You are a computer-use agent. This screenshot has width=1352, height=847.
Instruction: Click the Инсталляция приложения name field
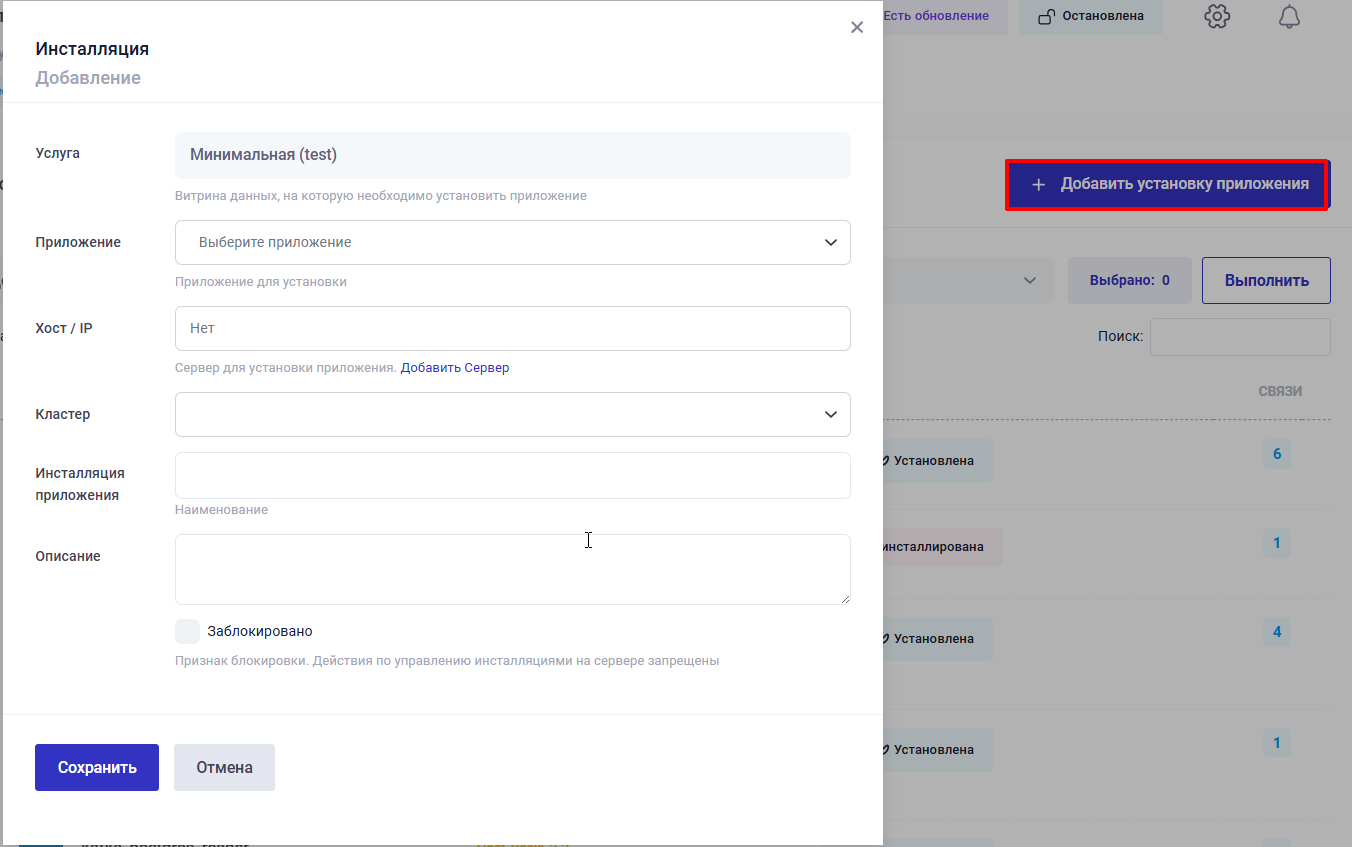[x=512, y=475]
